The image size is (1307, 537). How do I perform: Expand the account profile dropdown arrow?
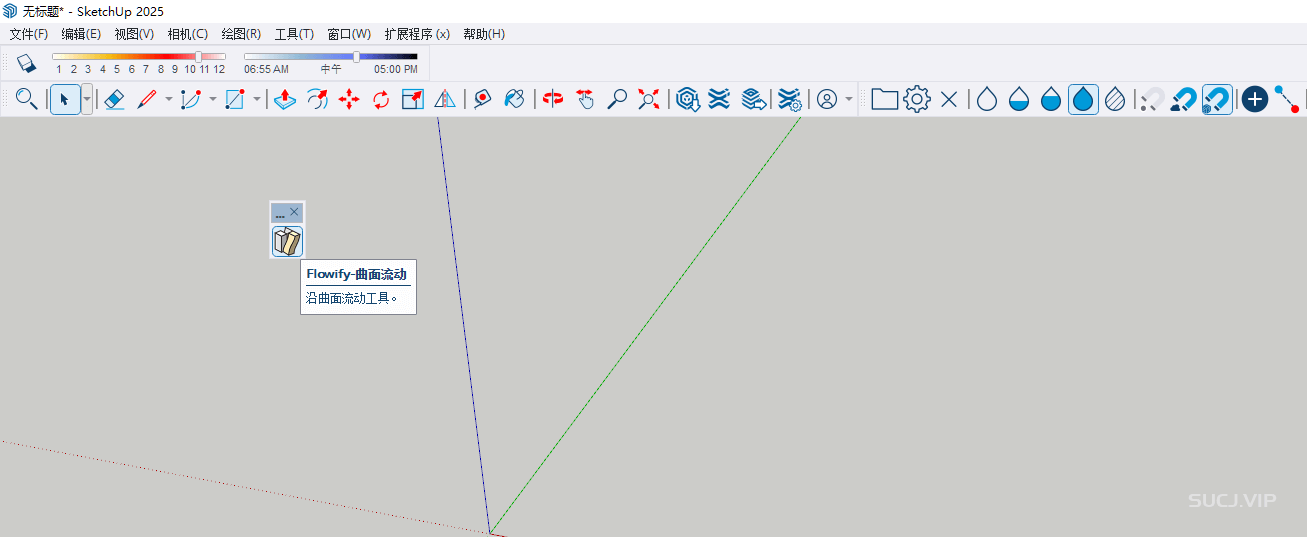point(849,99)
